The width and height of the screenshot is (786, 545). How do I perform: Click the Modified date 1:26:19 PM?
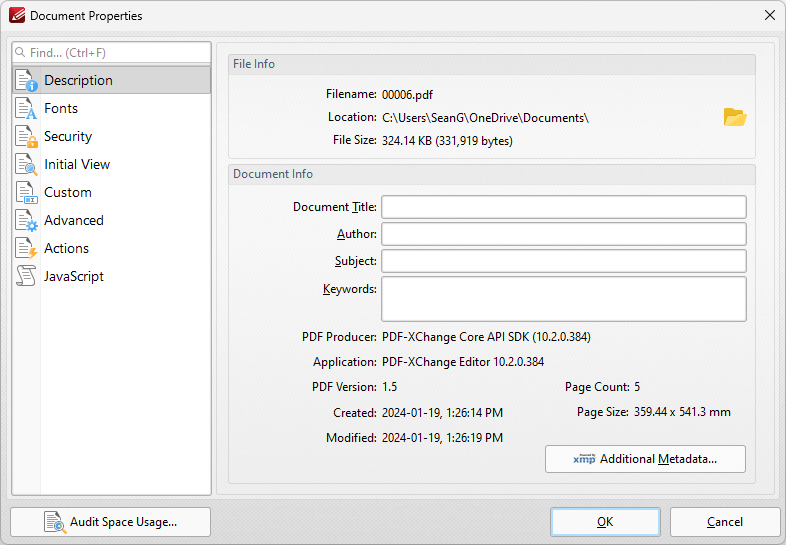[x=442, y=438]
